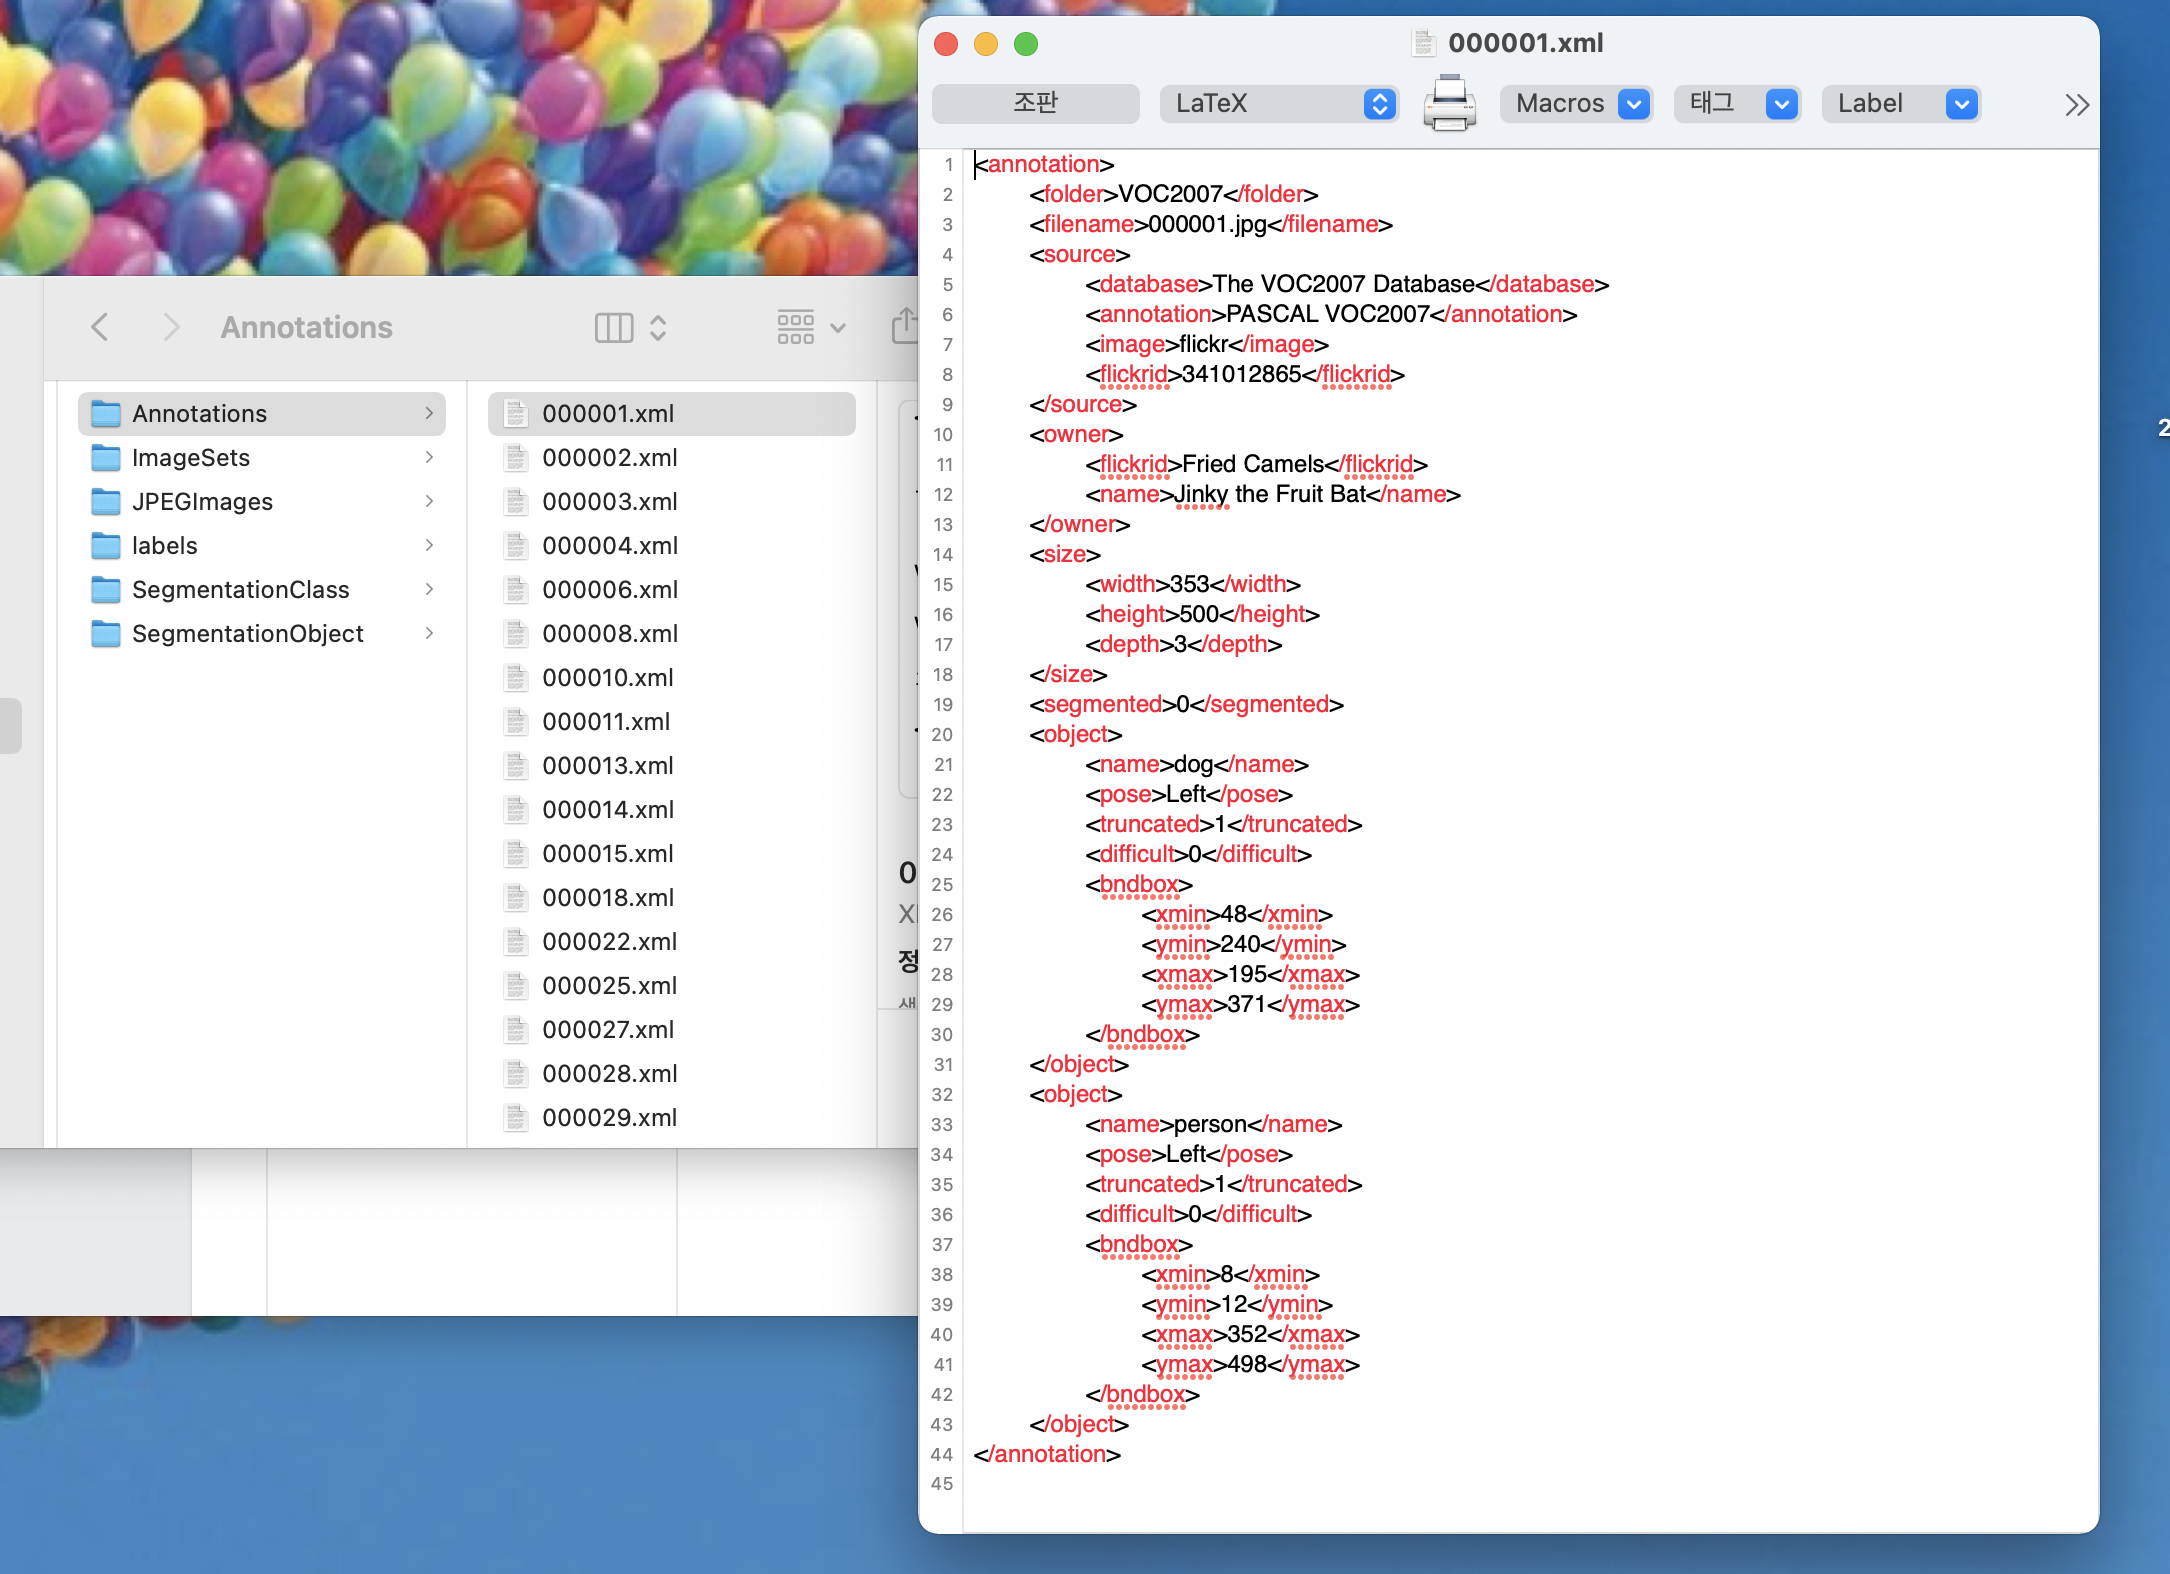Expand the JPEGImages folder chevron
2170x1574 pixels.
[x=429, y=501]
